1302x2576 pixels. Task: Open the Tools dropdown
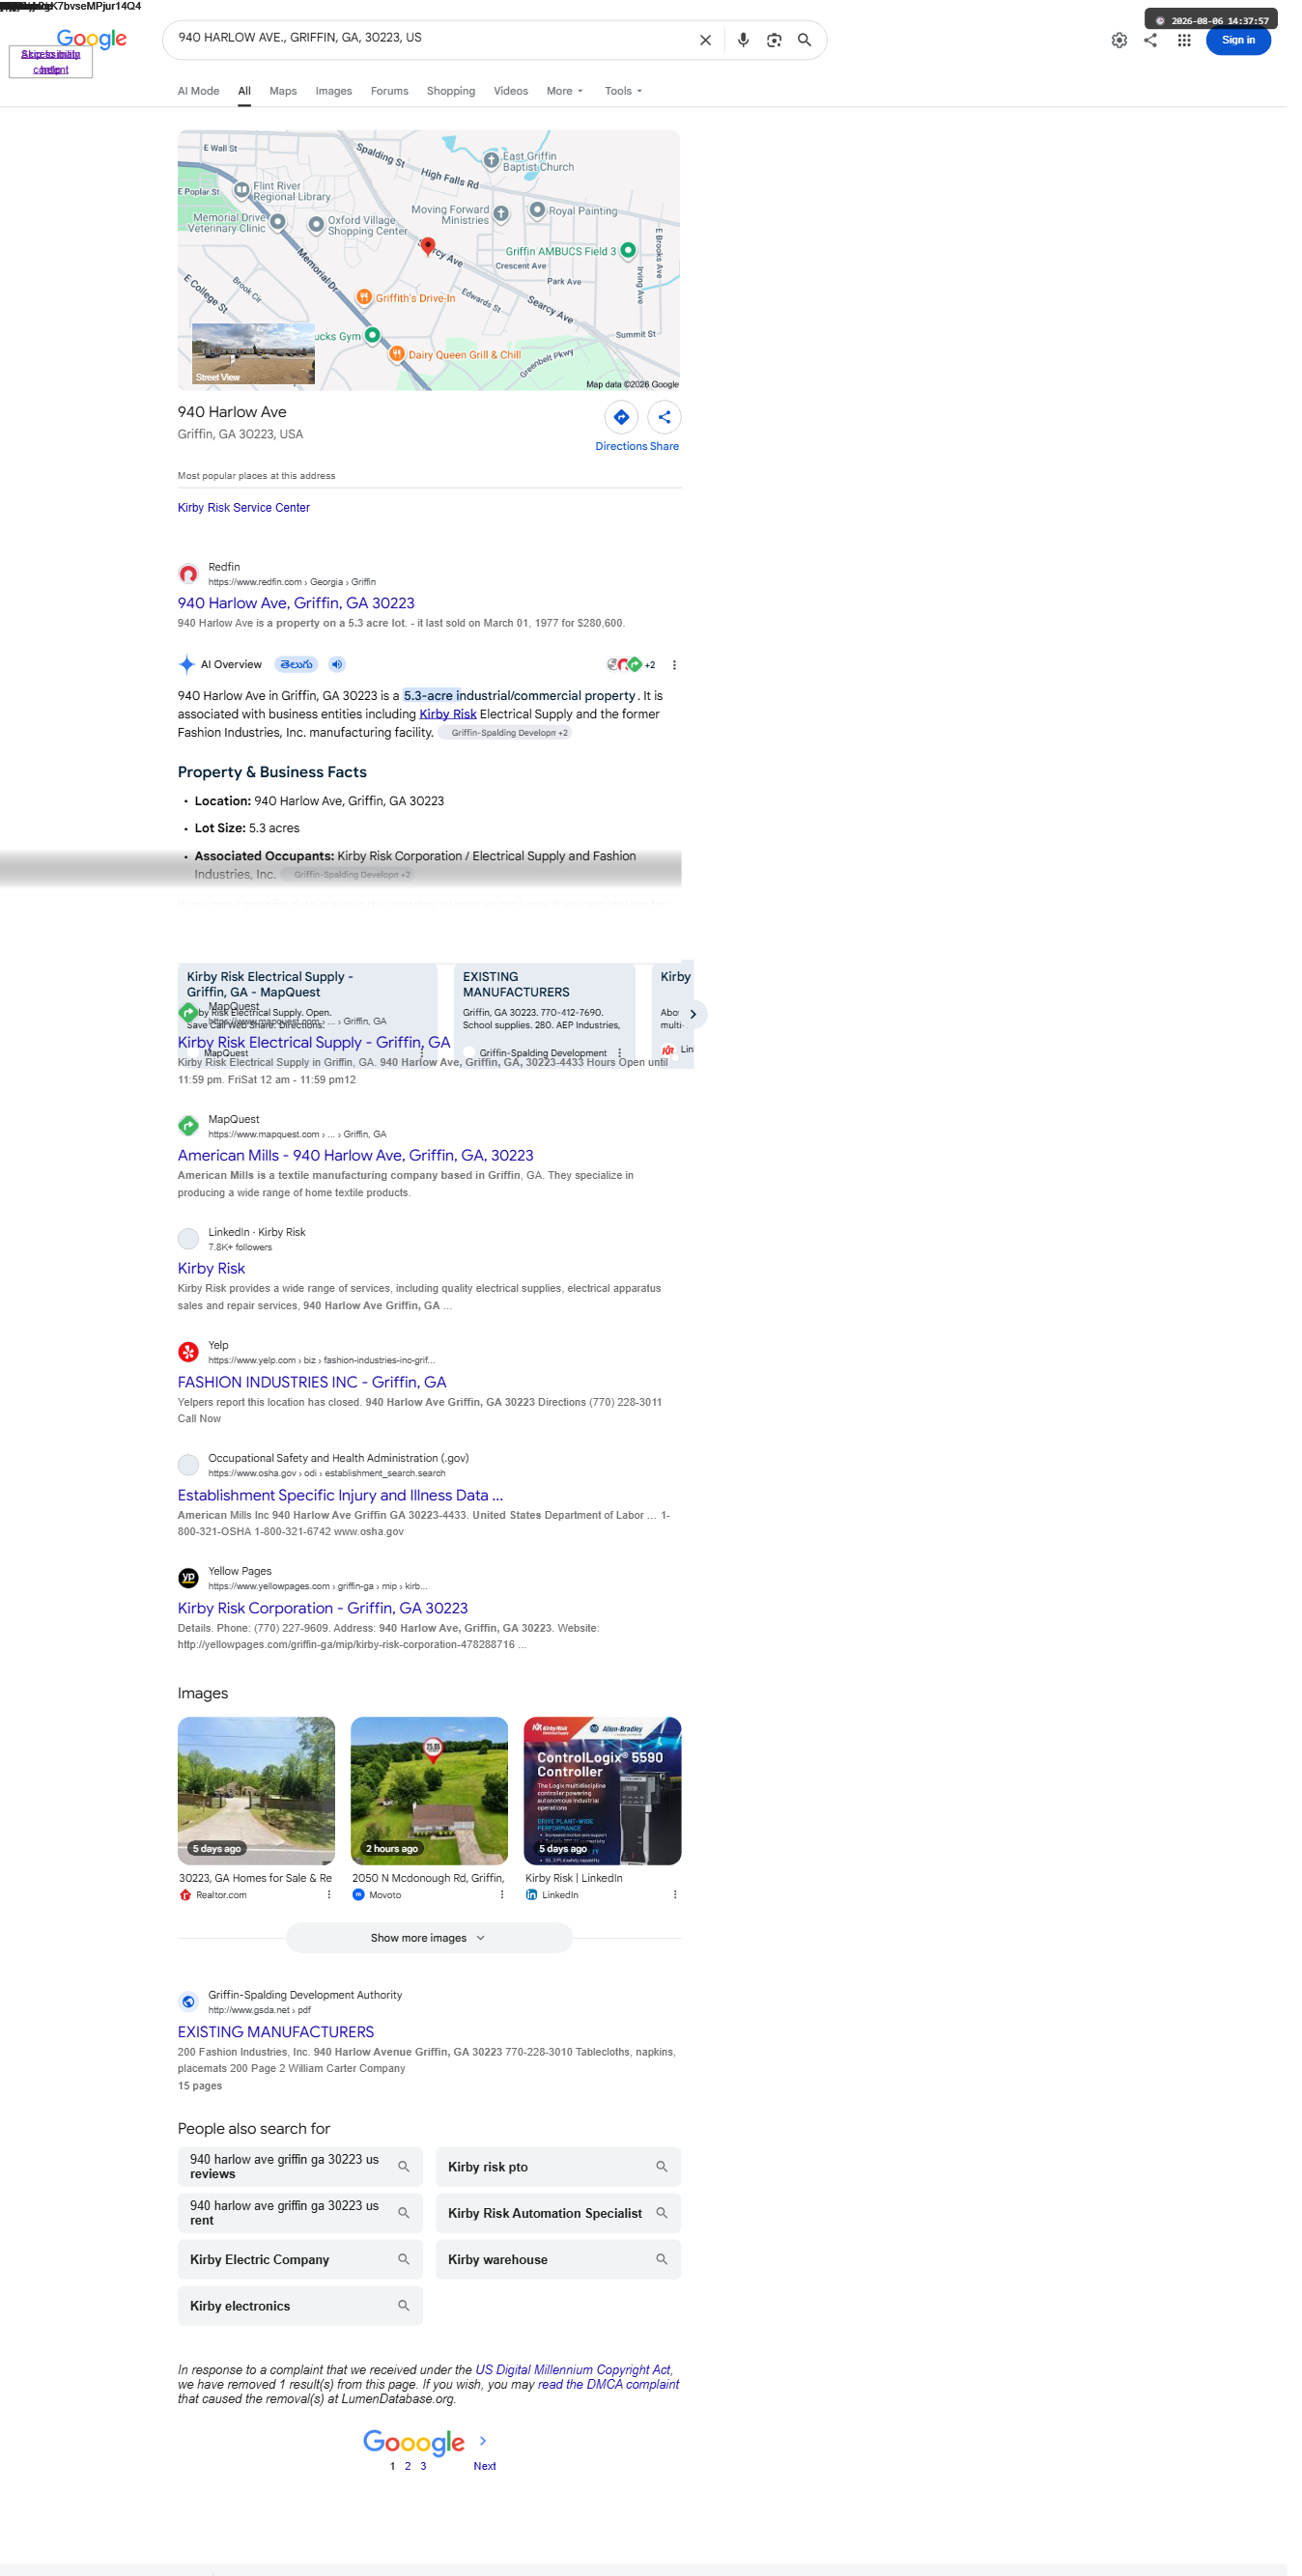click(x=623, y=91)
